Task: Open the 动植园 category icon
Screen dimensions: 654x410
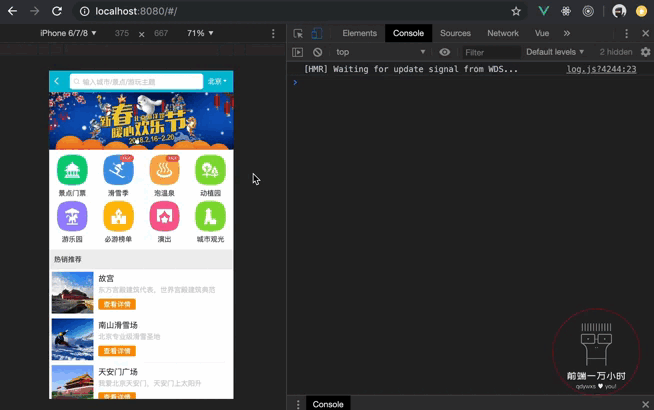Action: tap(210, 170)
